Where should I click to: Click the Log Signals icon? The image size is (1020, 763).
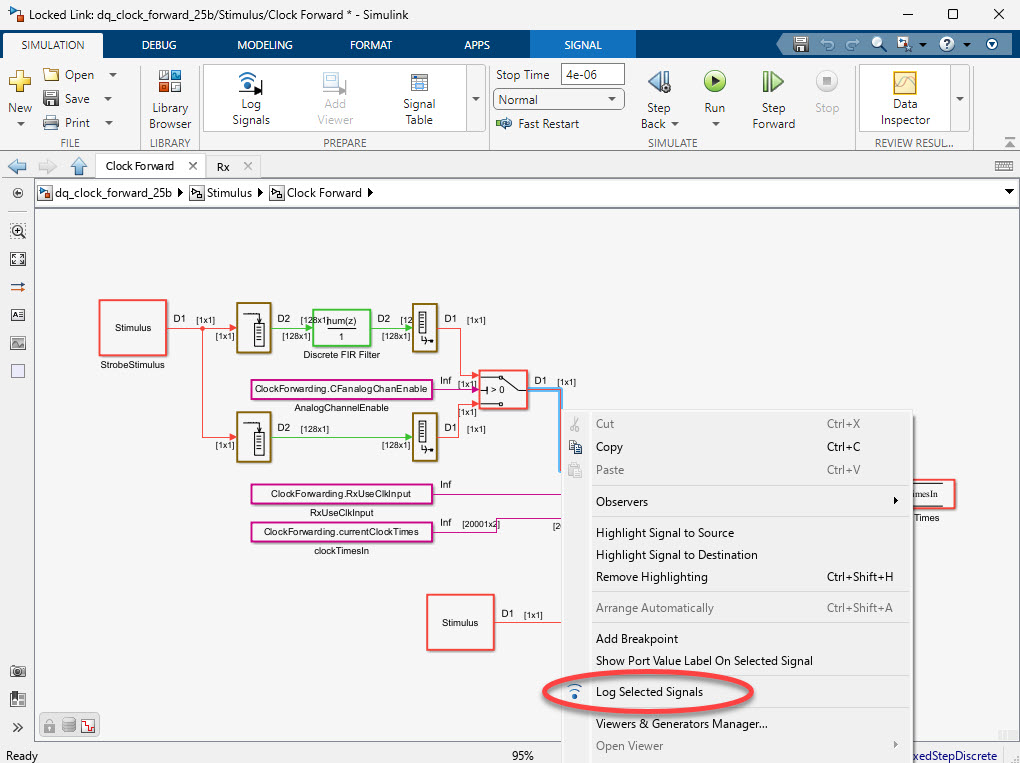250,85
